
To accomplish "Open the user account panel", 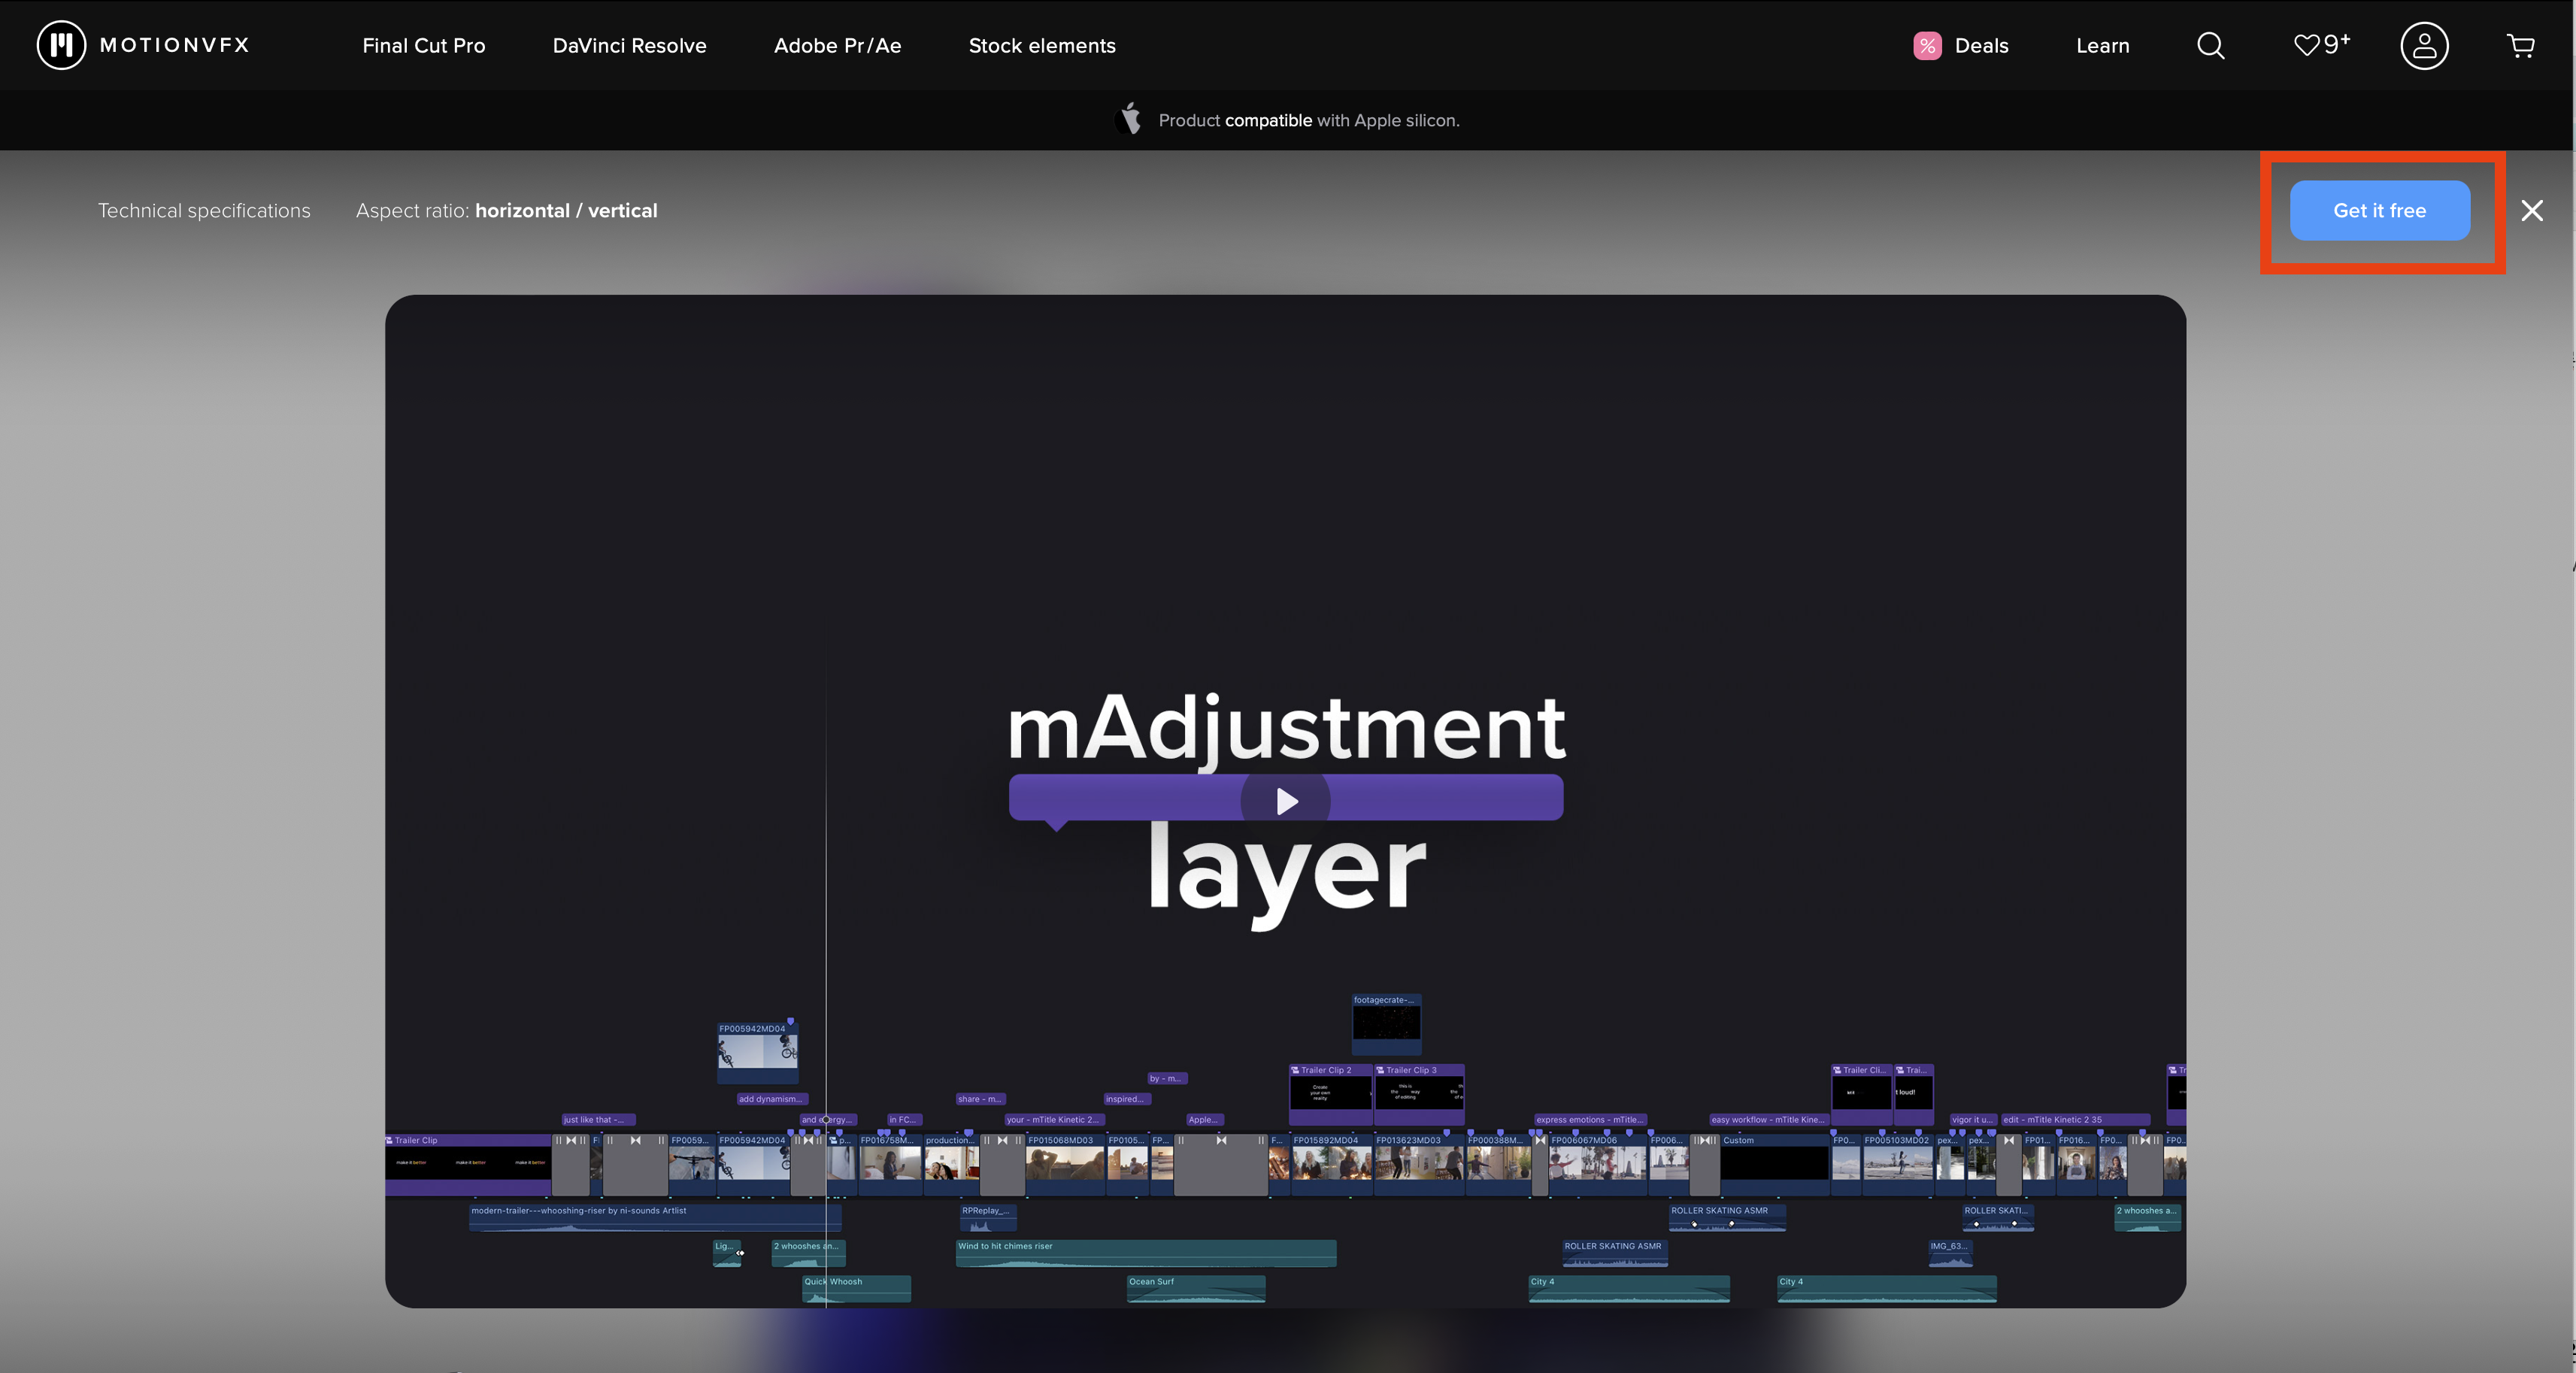I will [x=2423, y=45].
